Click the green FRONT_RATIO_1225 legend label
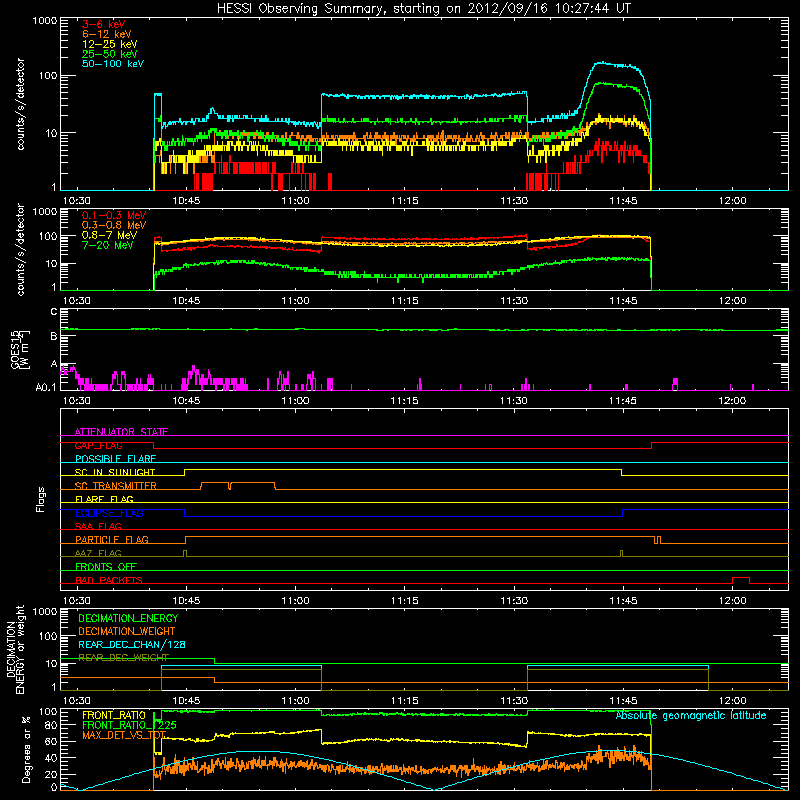Viewport: 800px width, 800px height. pyautogui.click(x=129, y=725)
